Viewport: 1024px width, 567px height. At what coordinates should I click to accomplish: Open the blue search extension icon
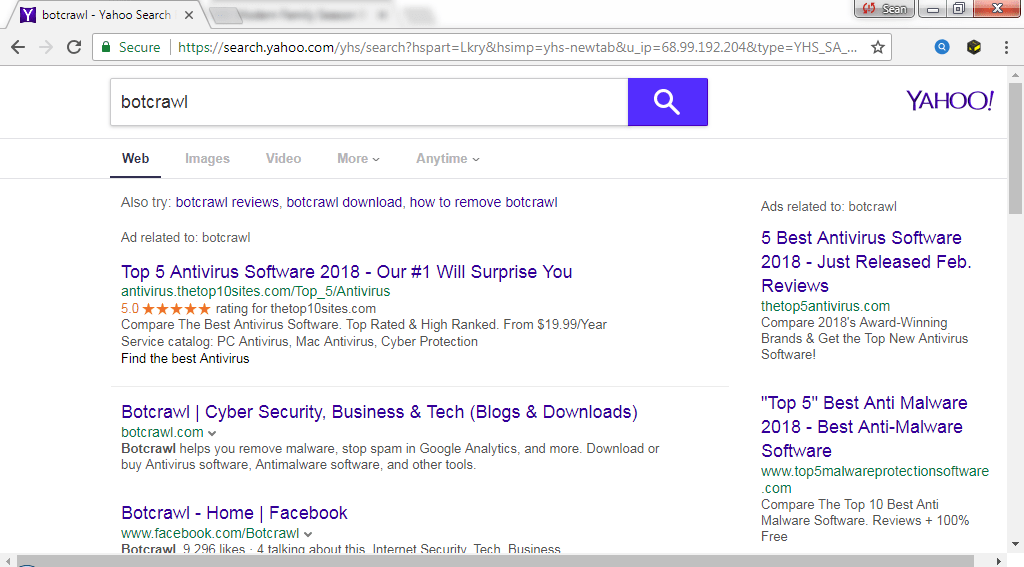(x=942, y=47)
